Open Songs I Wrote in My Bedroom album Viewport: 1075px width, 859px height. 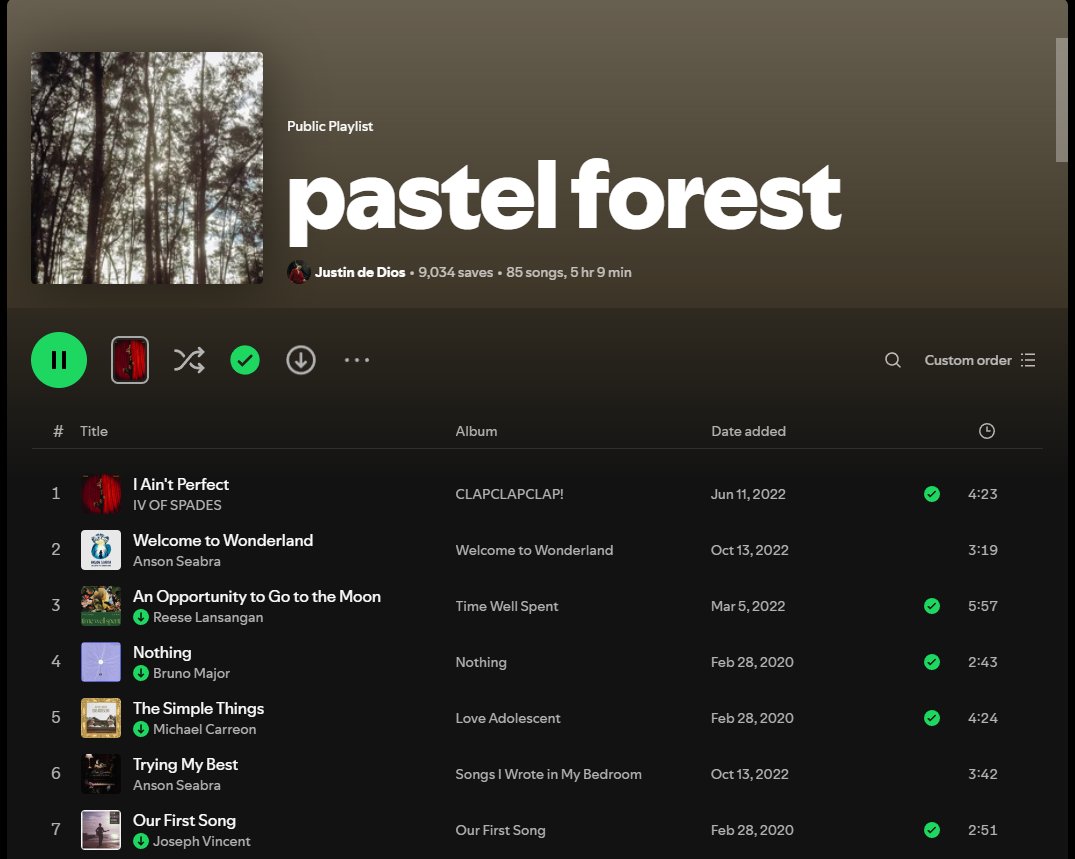point(548,774)
